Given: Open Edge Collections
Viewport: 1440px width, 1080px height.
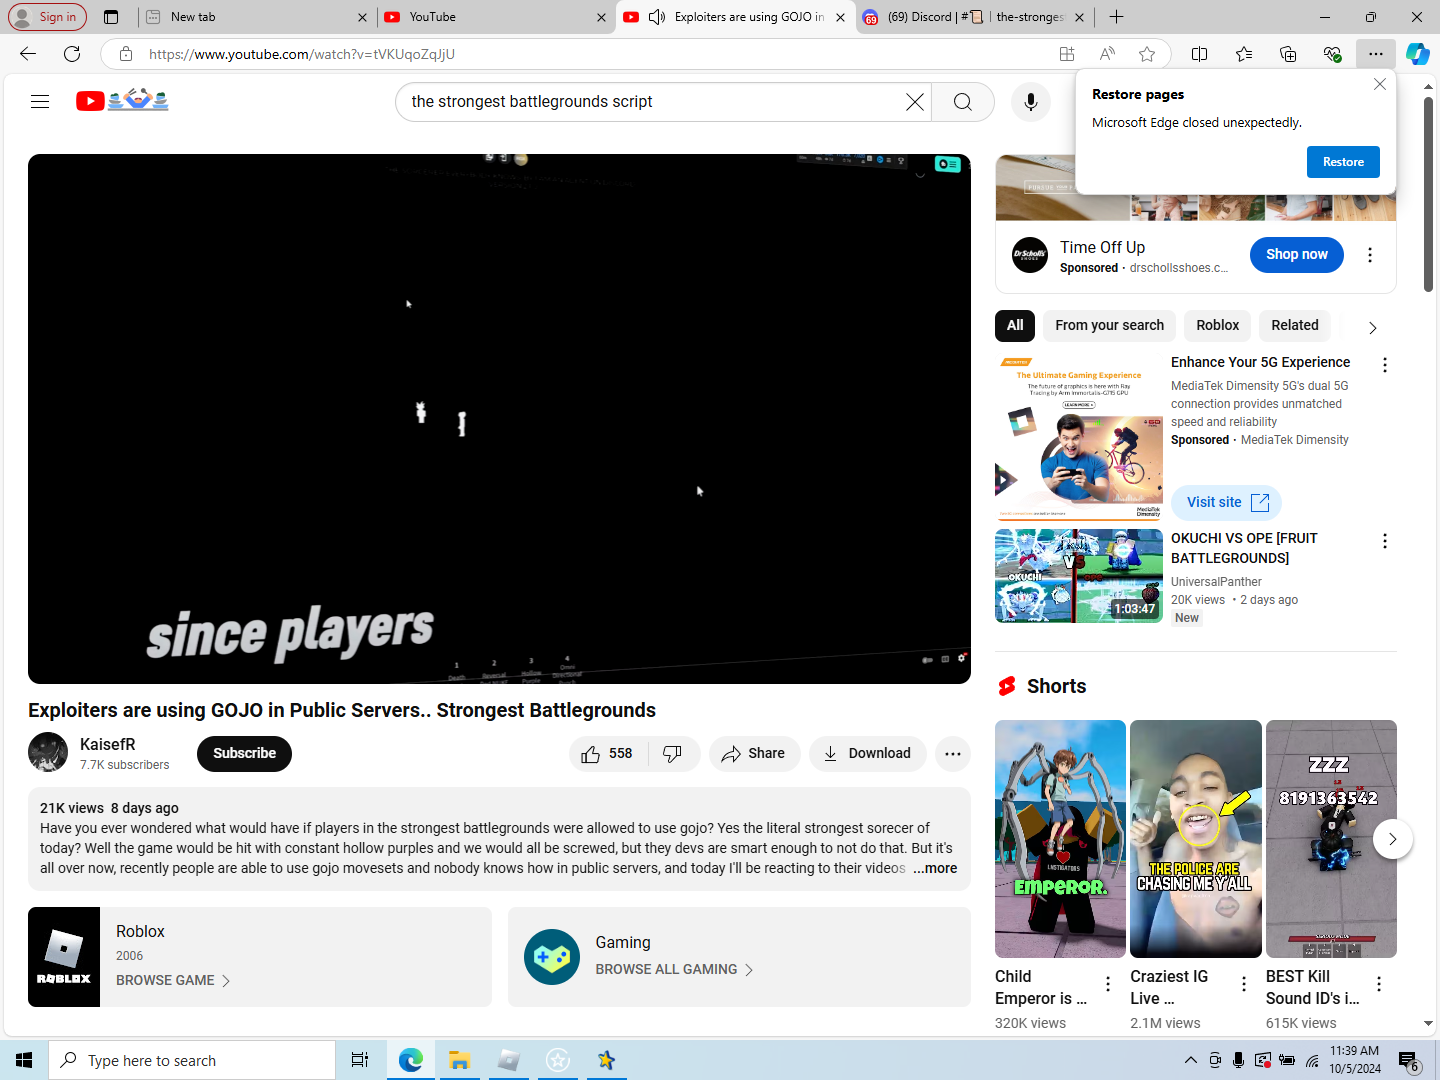Looking at the screenshot, I should click(1288, 54).
